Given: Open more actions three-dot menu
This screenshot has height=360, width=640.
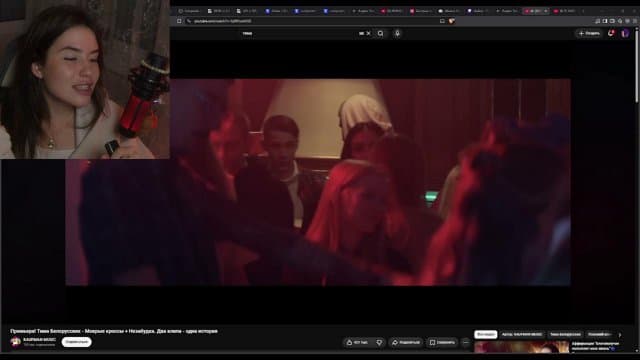Looking at the screenshot, I should click(466, 342).
